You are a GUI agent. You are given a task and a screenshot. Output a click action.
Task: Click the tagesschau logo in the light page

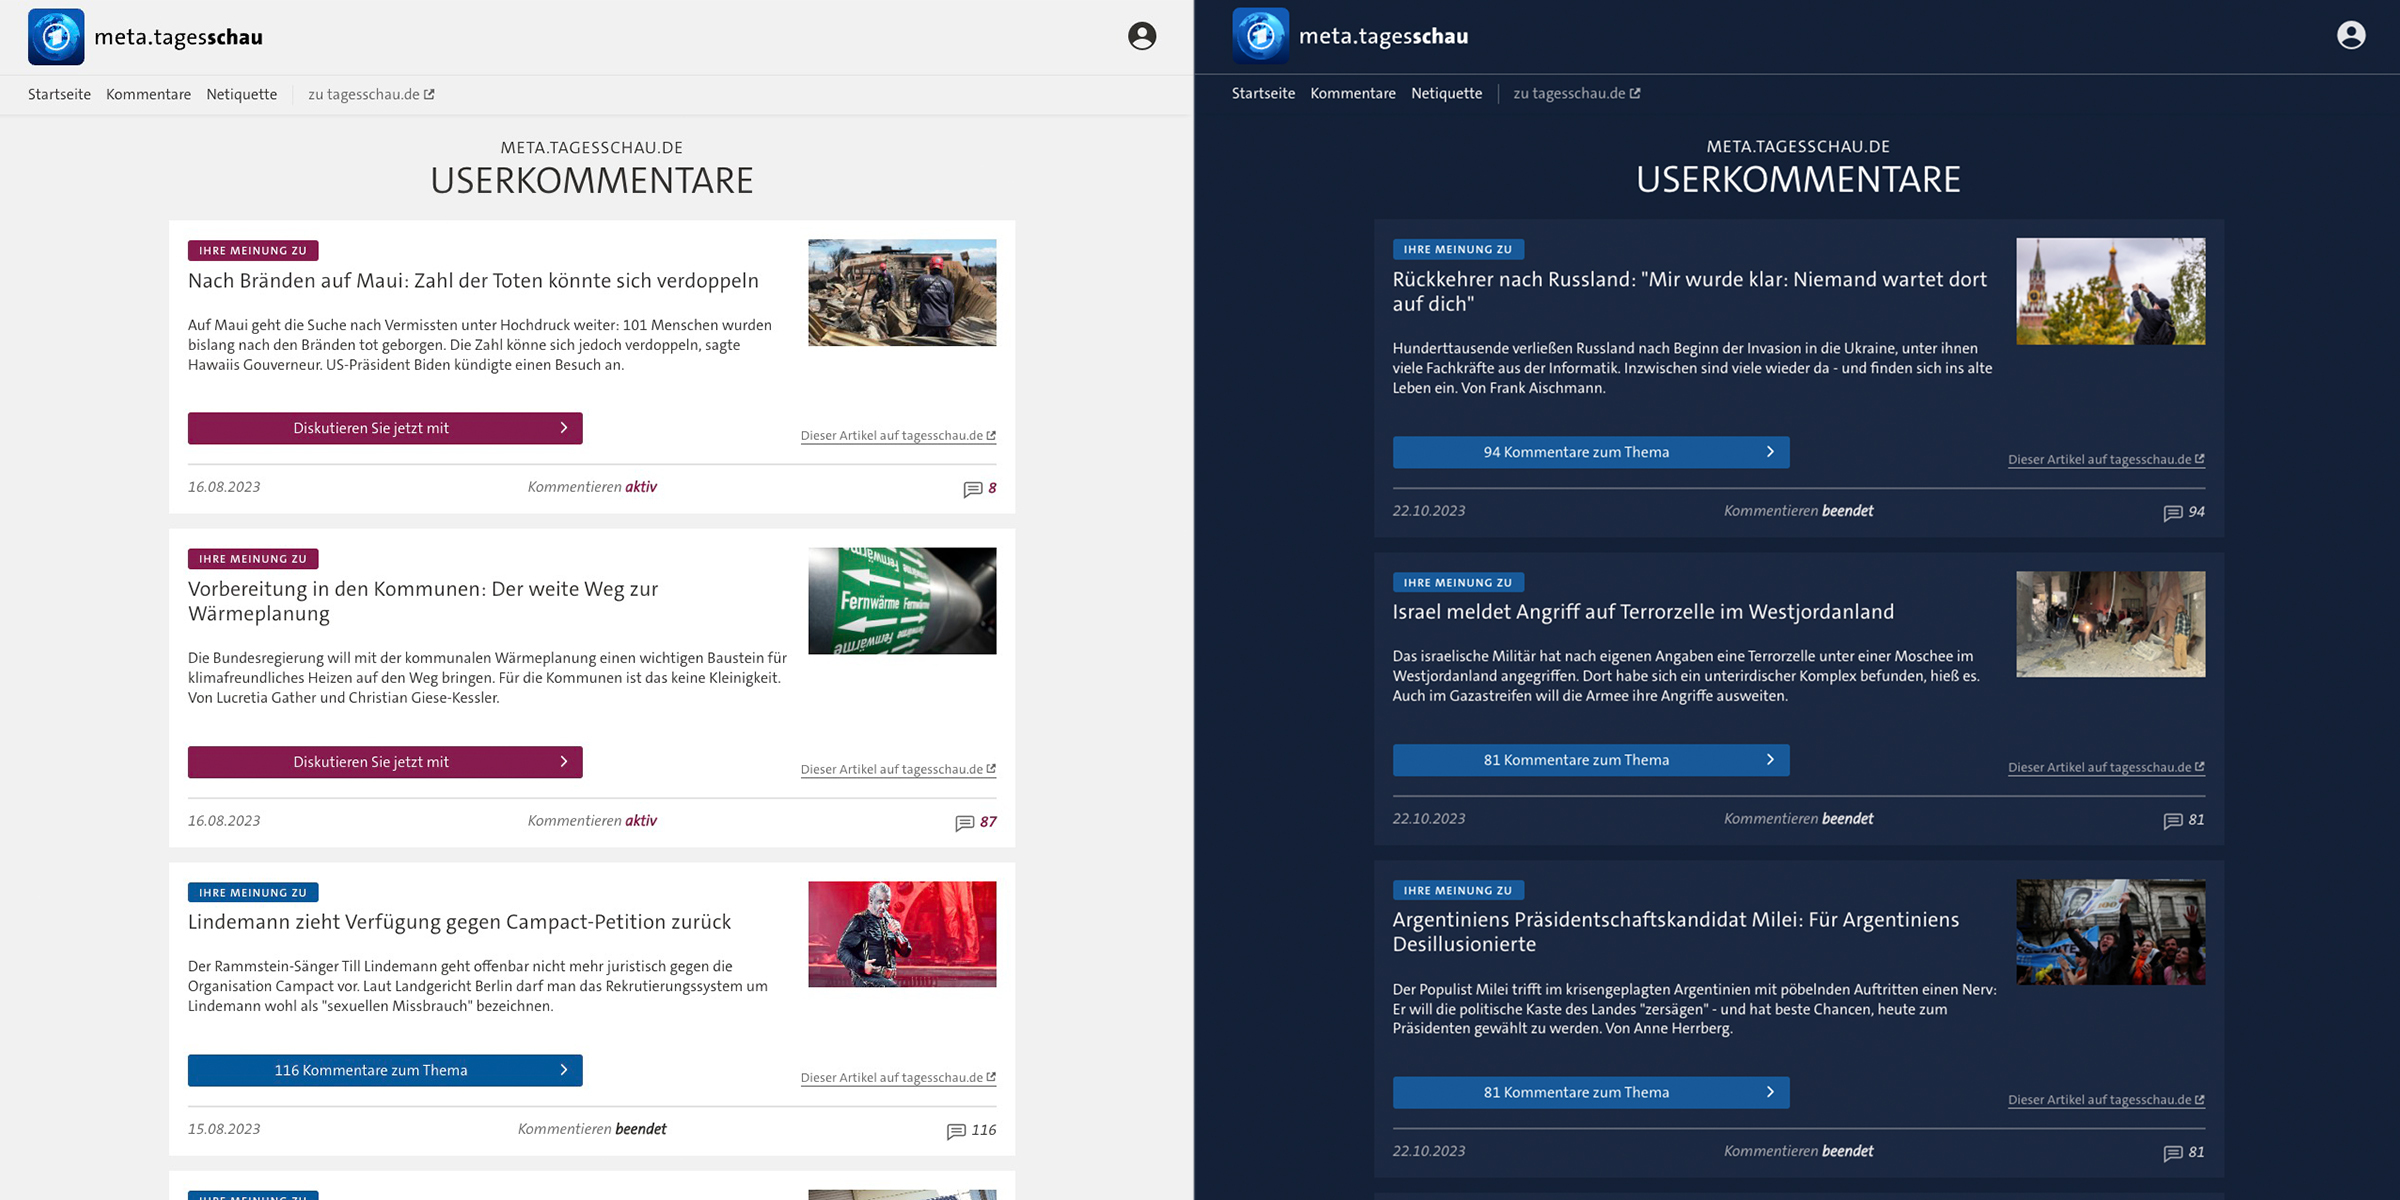[x=56, y=37]
